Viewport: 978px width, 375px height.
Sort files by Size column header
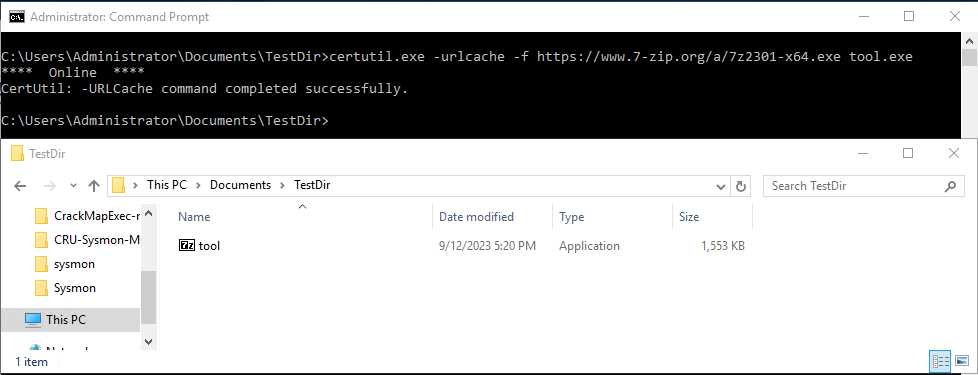689,217
